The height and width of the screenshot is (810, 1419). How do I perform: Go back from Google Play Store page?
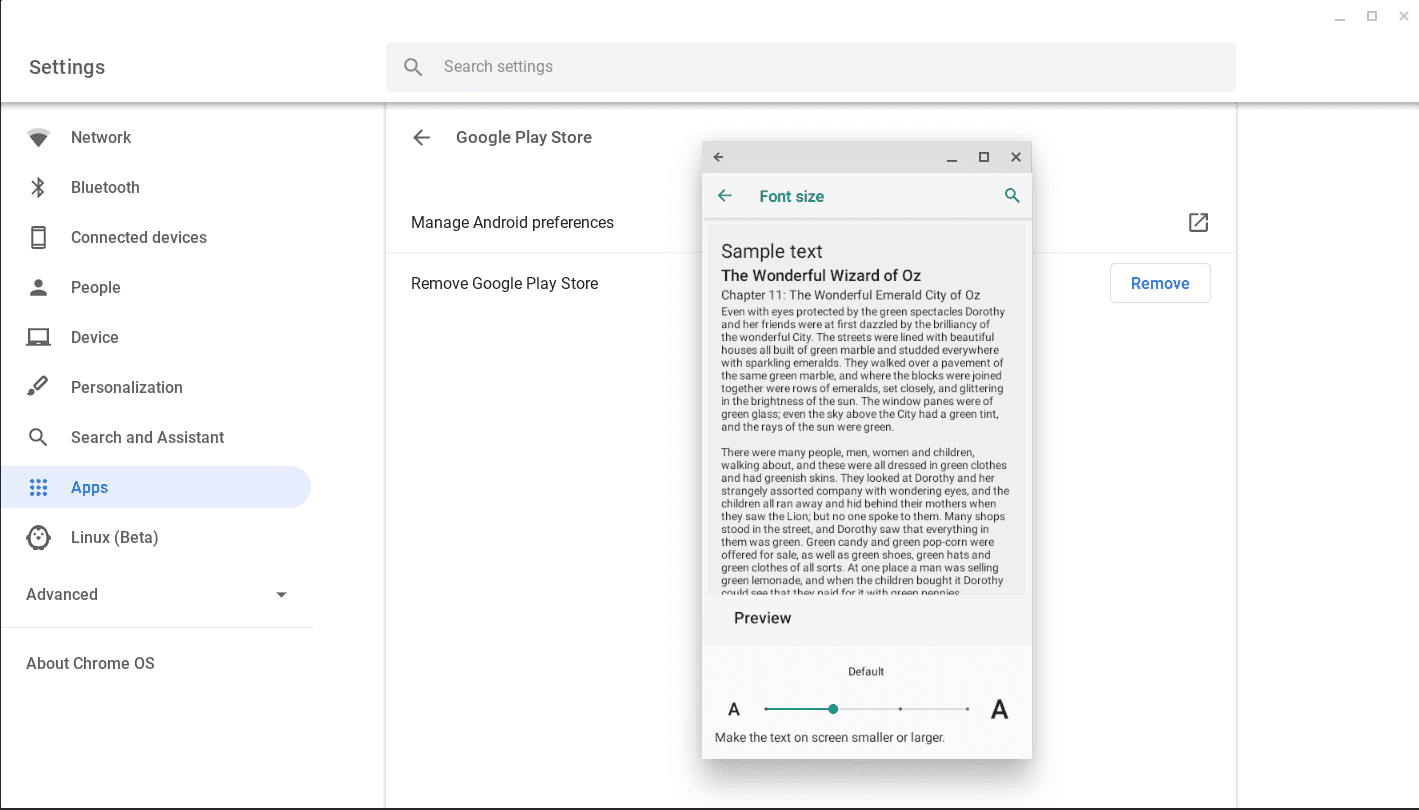(421, 138)
